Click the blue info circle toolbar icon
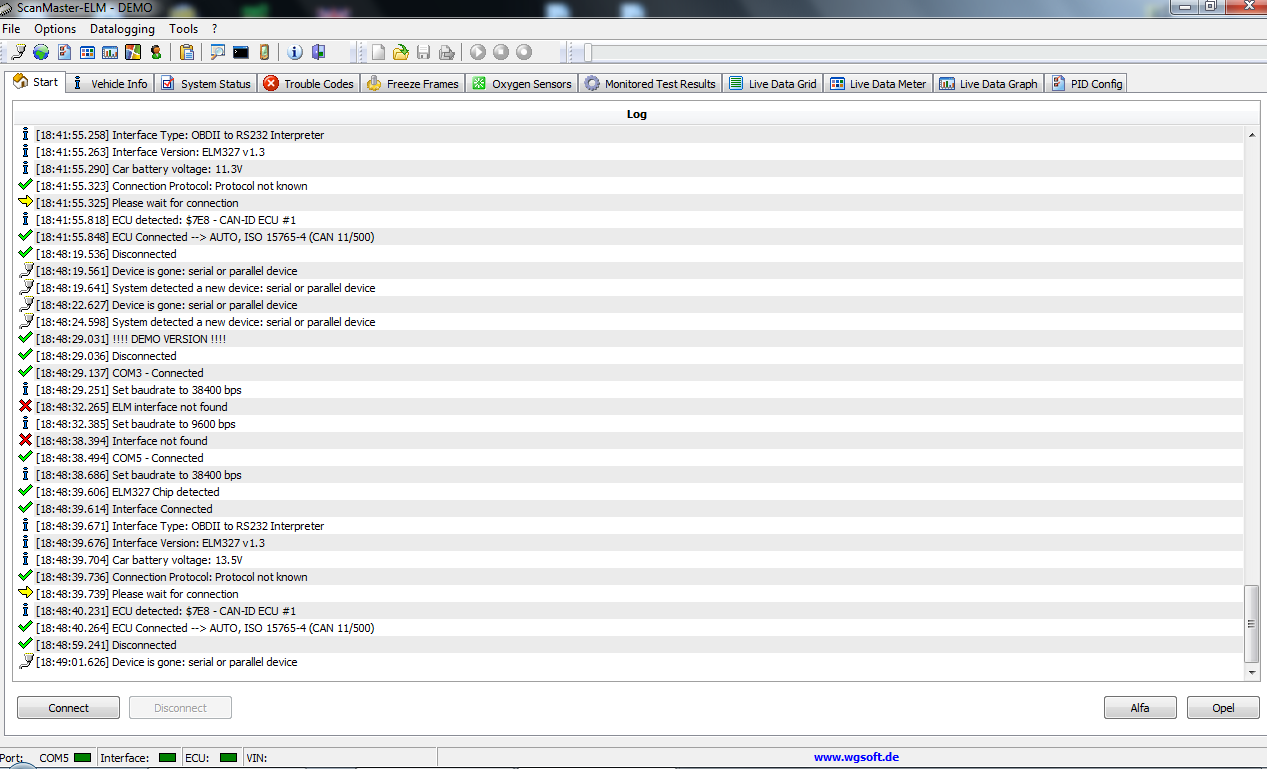The image size is (1267, 769). [295, 52]
